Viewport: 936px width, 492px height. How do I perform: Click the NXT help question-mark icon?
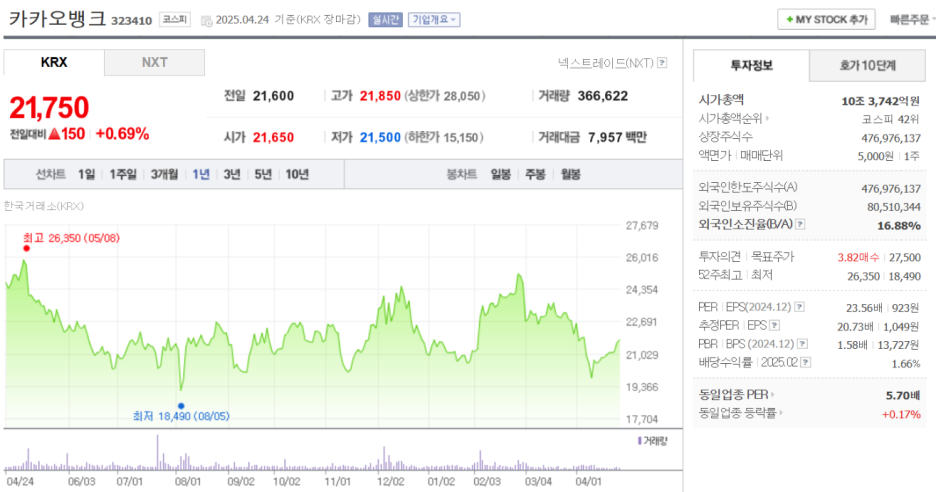[662, 63]
